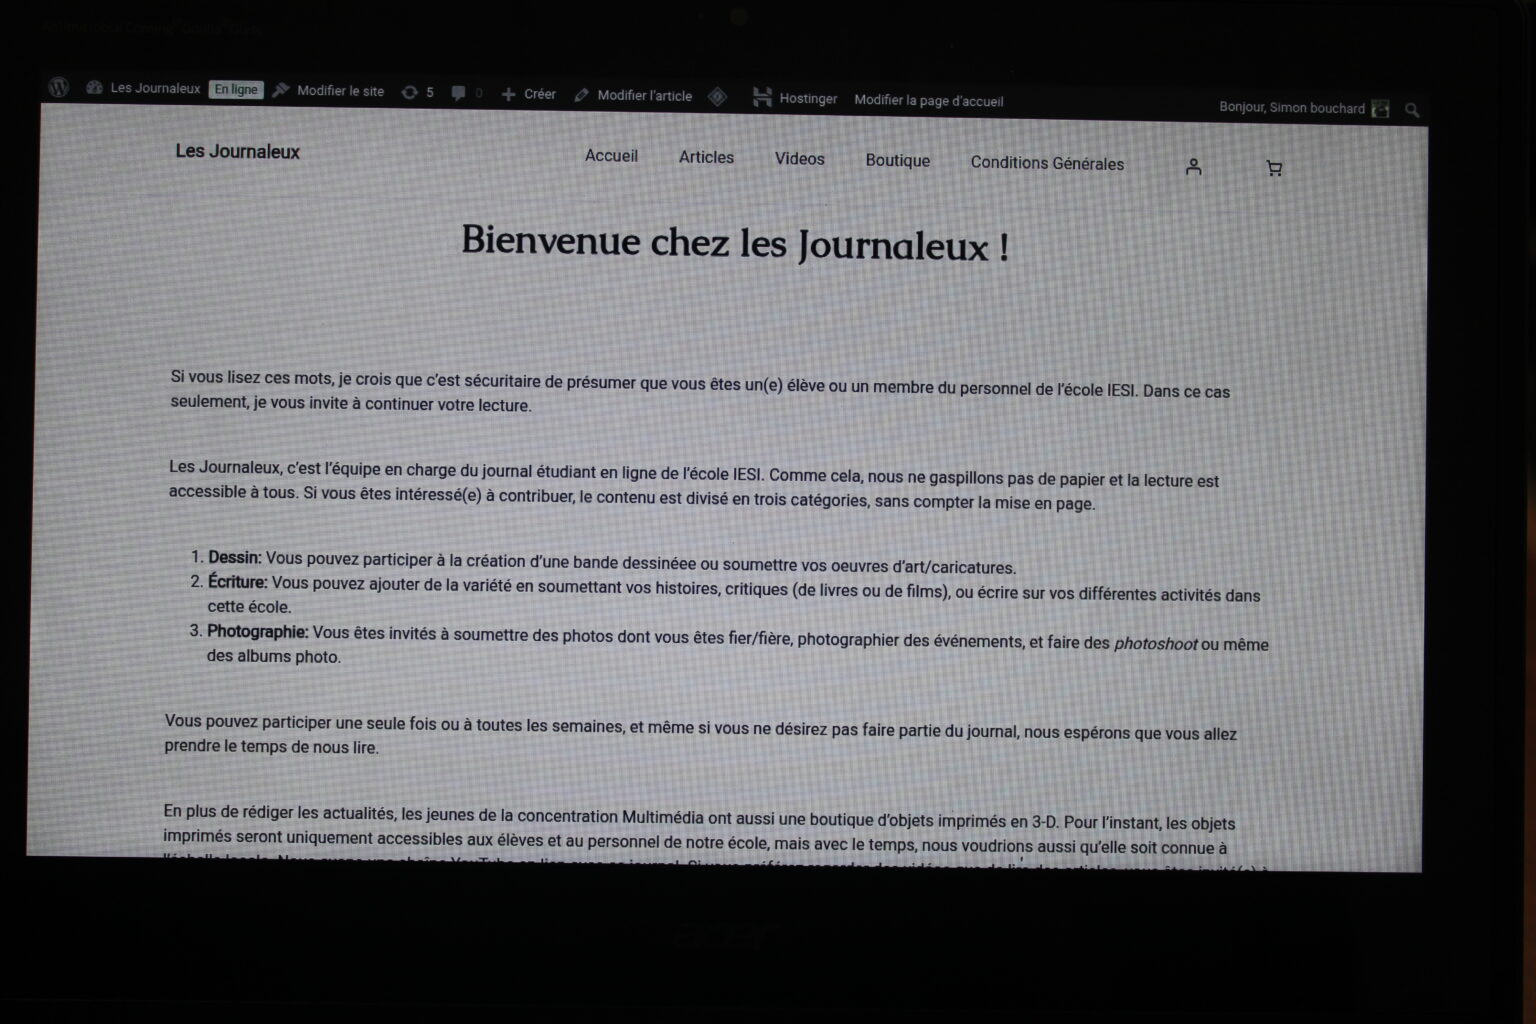
Task: Click Simon bouchard's avatar thumbnail
Action: pos(1381,109)
